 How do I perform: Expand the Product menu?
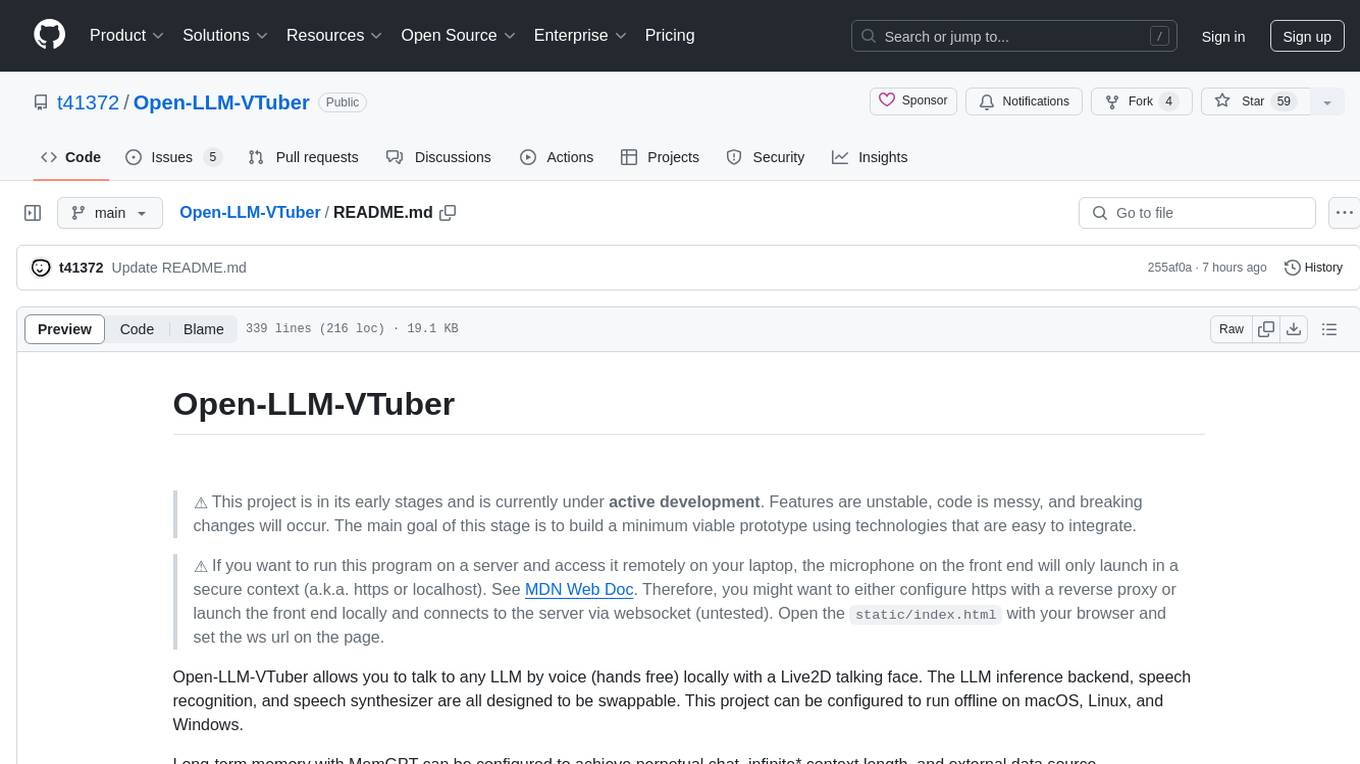127,35
